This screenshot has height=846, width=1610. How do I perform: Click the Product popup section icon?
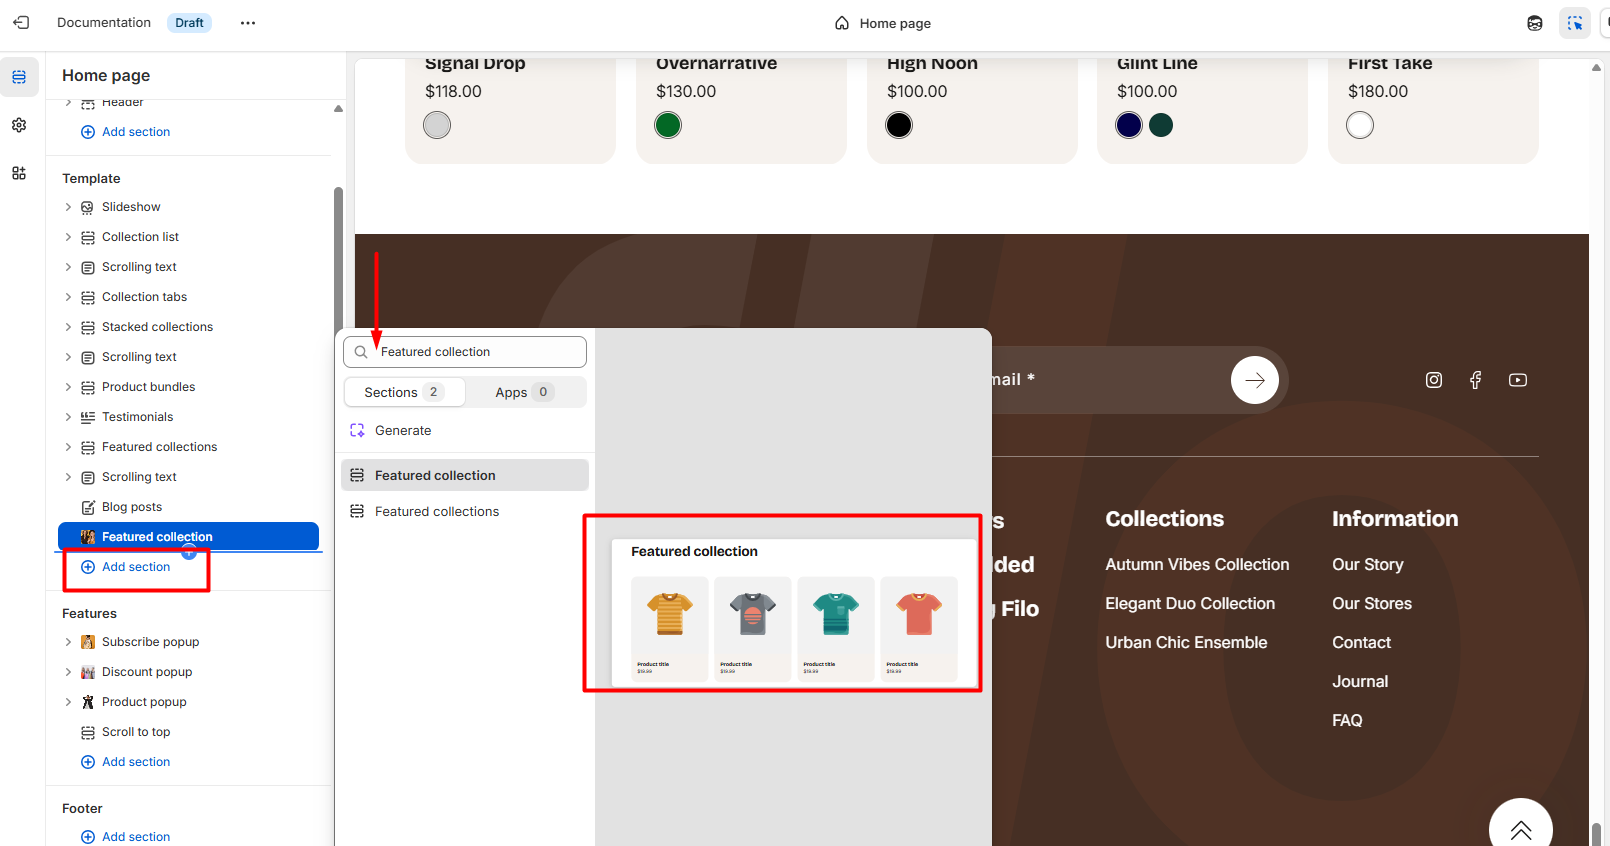(x=88, y=702)
